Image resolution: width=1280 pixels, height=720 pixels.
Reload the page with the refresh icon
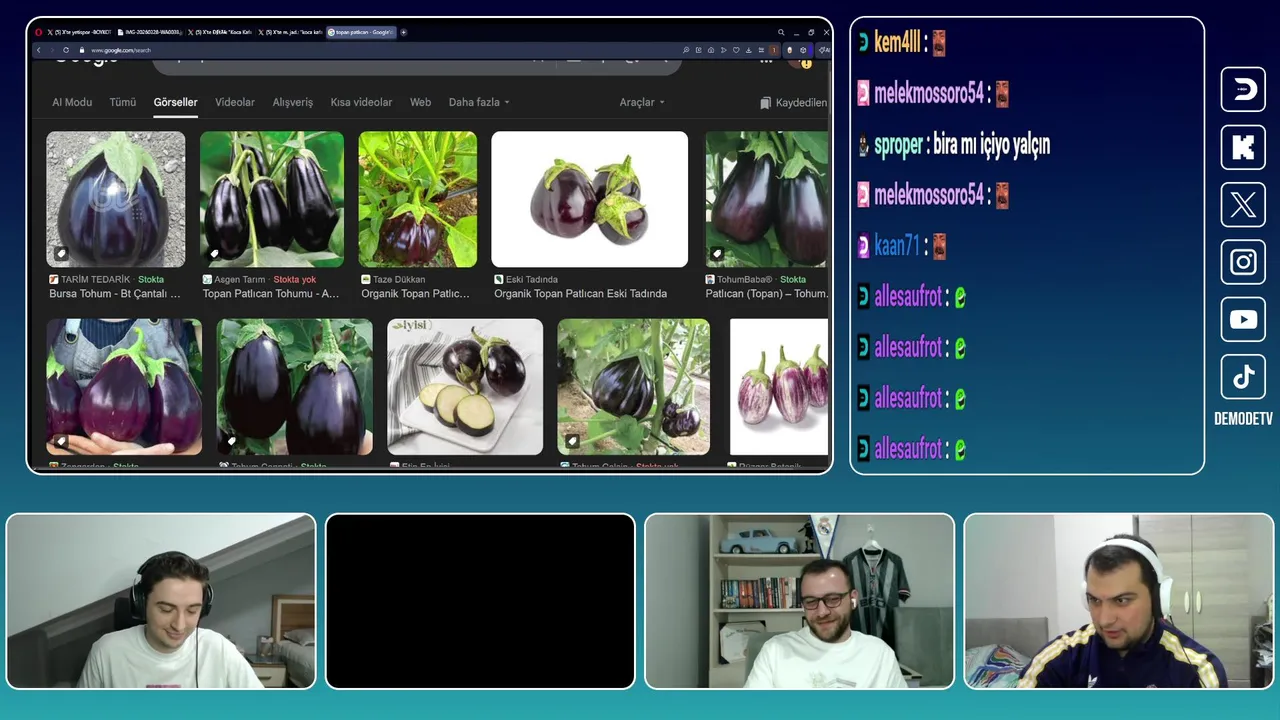tap(66, 50)
